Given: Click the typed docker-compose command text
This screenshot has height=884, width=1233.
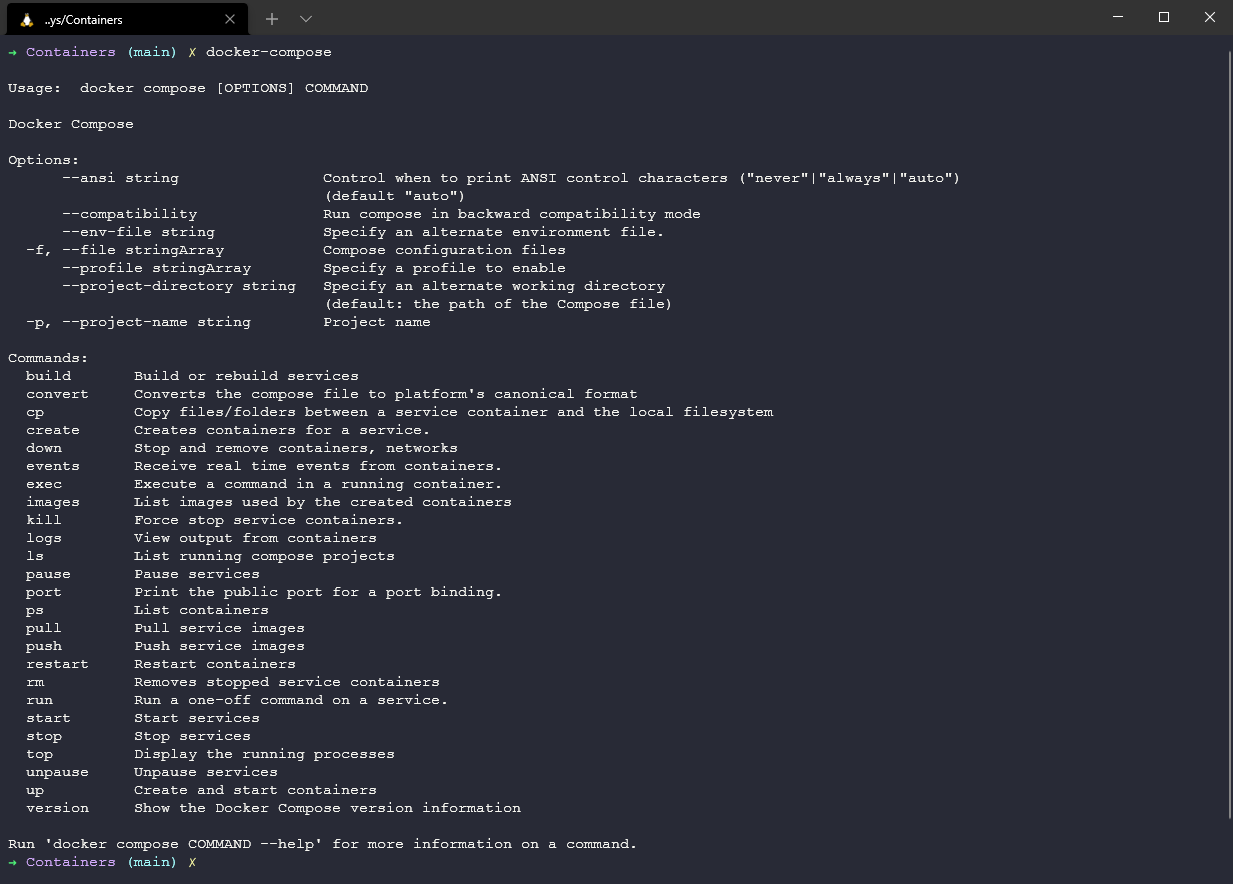Looking at the screenshot, I should [x=268, y=52].
